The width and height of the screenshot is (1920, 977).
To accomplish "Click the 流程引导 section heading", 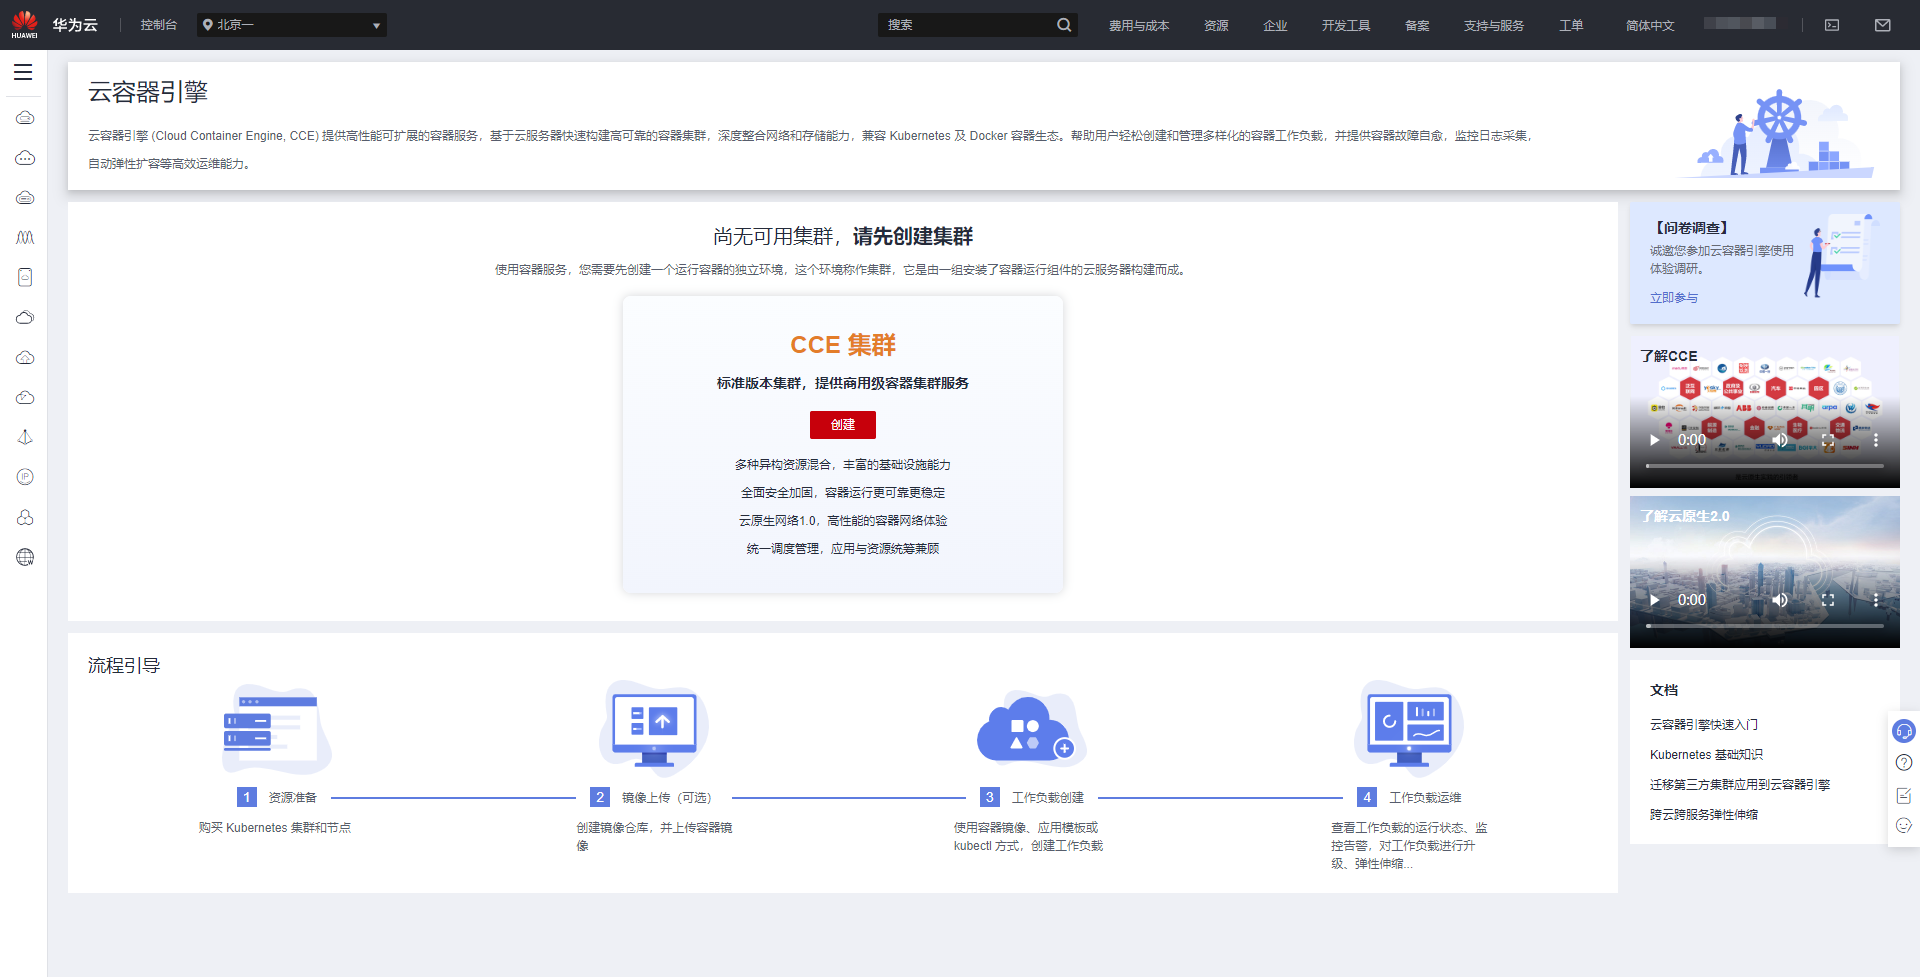I will (124, 666).
